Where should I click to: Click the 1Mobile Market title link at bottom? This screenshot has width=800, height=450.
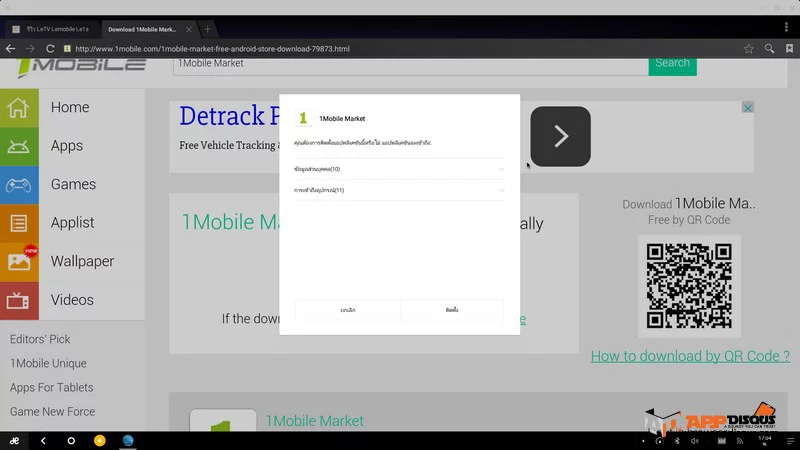click(314, 421)
